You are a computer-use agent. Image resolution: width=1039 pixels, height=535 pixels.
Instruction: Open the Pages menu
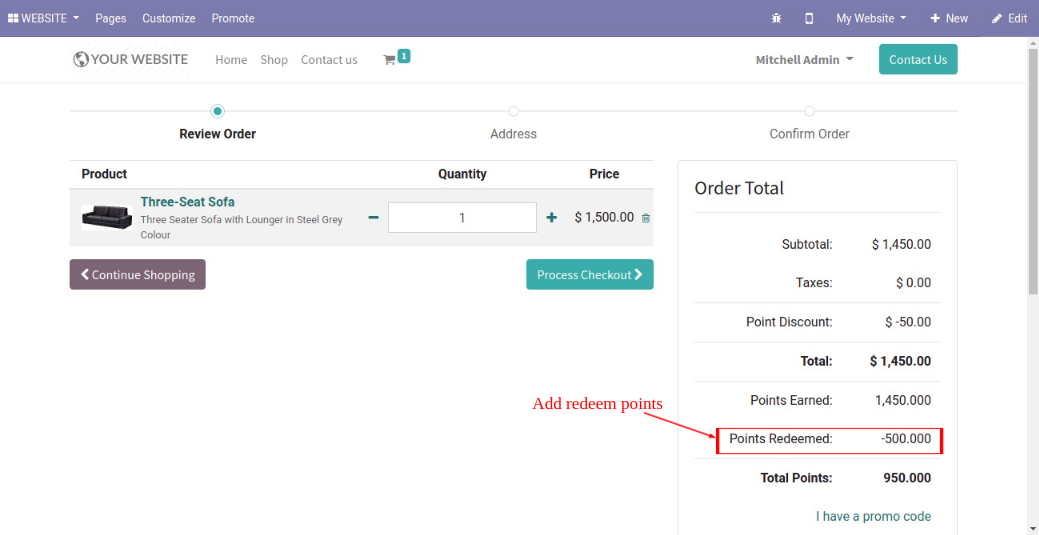click(111, 18)
